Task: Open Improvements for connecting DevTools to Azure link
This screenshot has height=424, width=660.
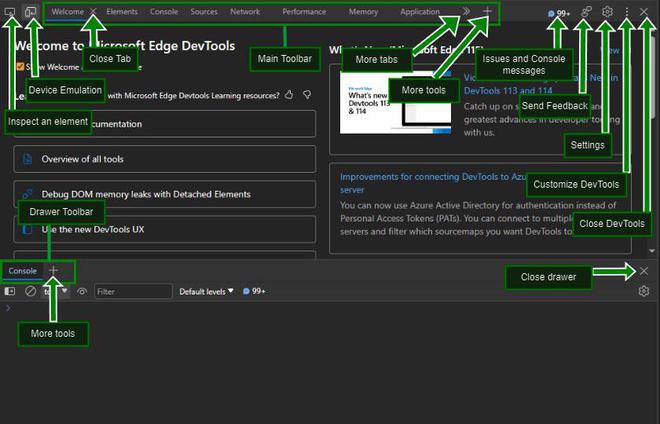Action: coord(433,183)
